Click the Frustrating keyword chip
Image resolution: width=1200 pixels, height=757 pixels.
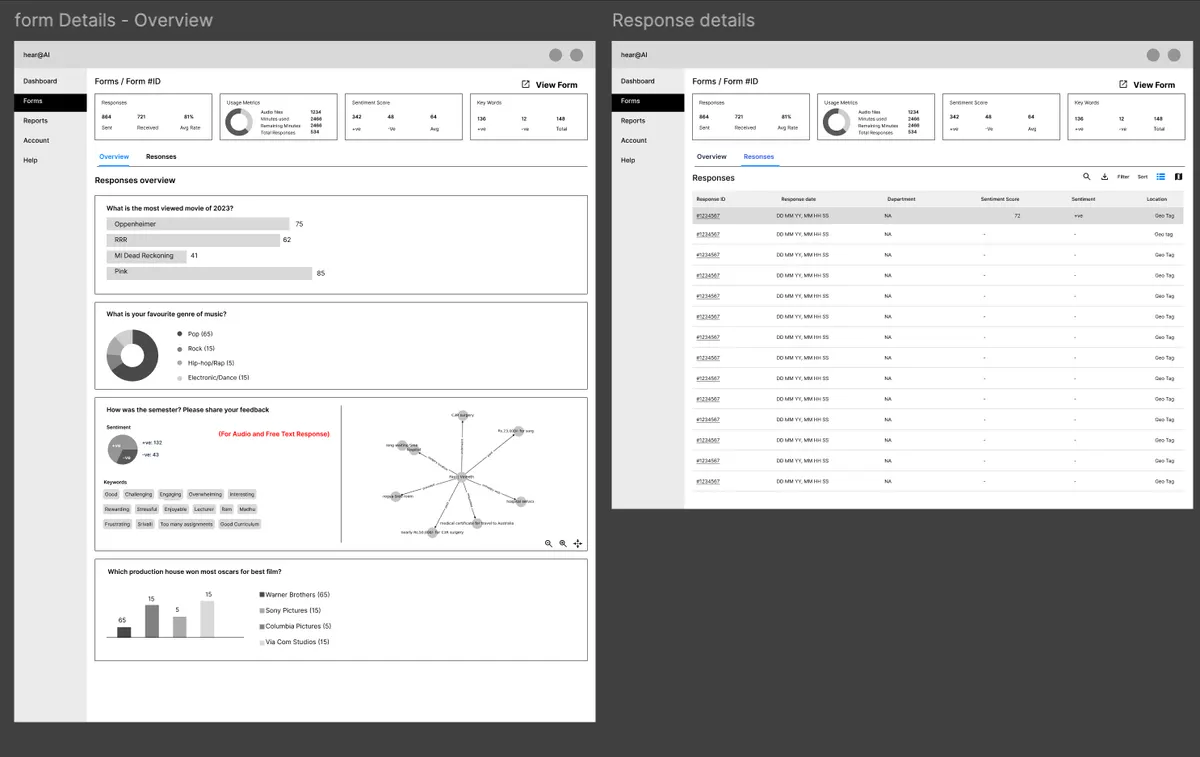(117, 524)
